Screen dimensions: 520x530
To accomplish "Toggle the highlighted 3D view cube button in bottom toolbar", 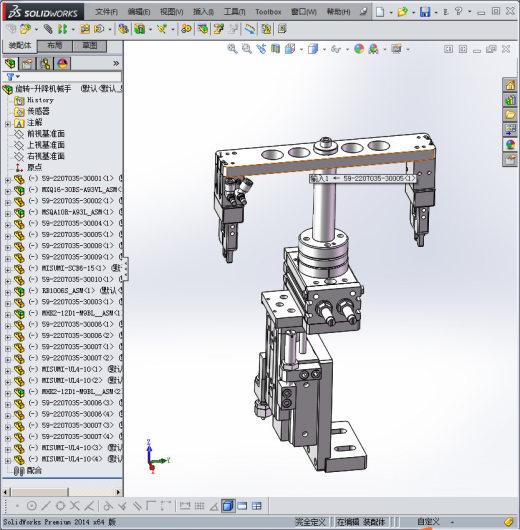I will coord(228,506).
